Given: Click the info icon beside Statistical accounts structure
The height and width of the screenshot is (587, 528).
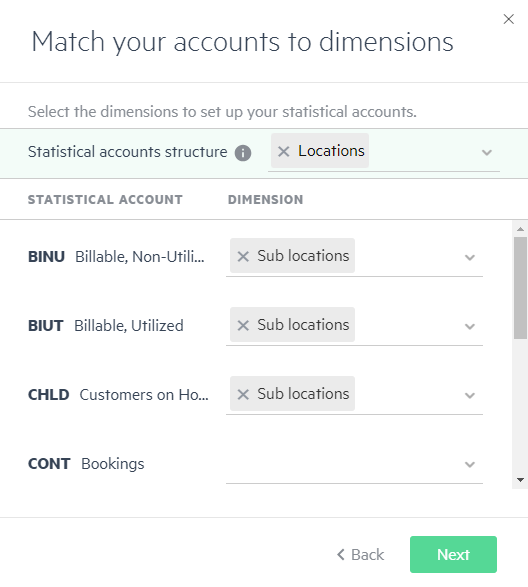Looking at the screenshot, I should click(x=243, y=153).
